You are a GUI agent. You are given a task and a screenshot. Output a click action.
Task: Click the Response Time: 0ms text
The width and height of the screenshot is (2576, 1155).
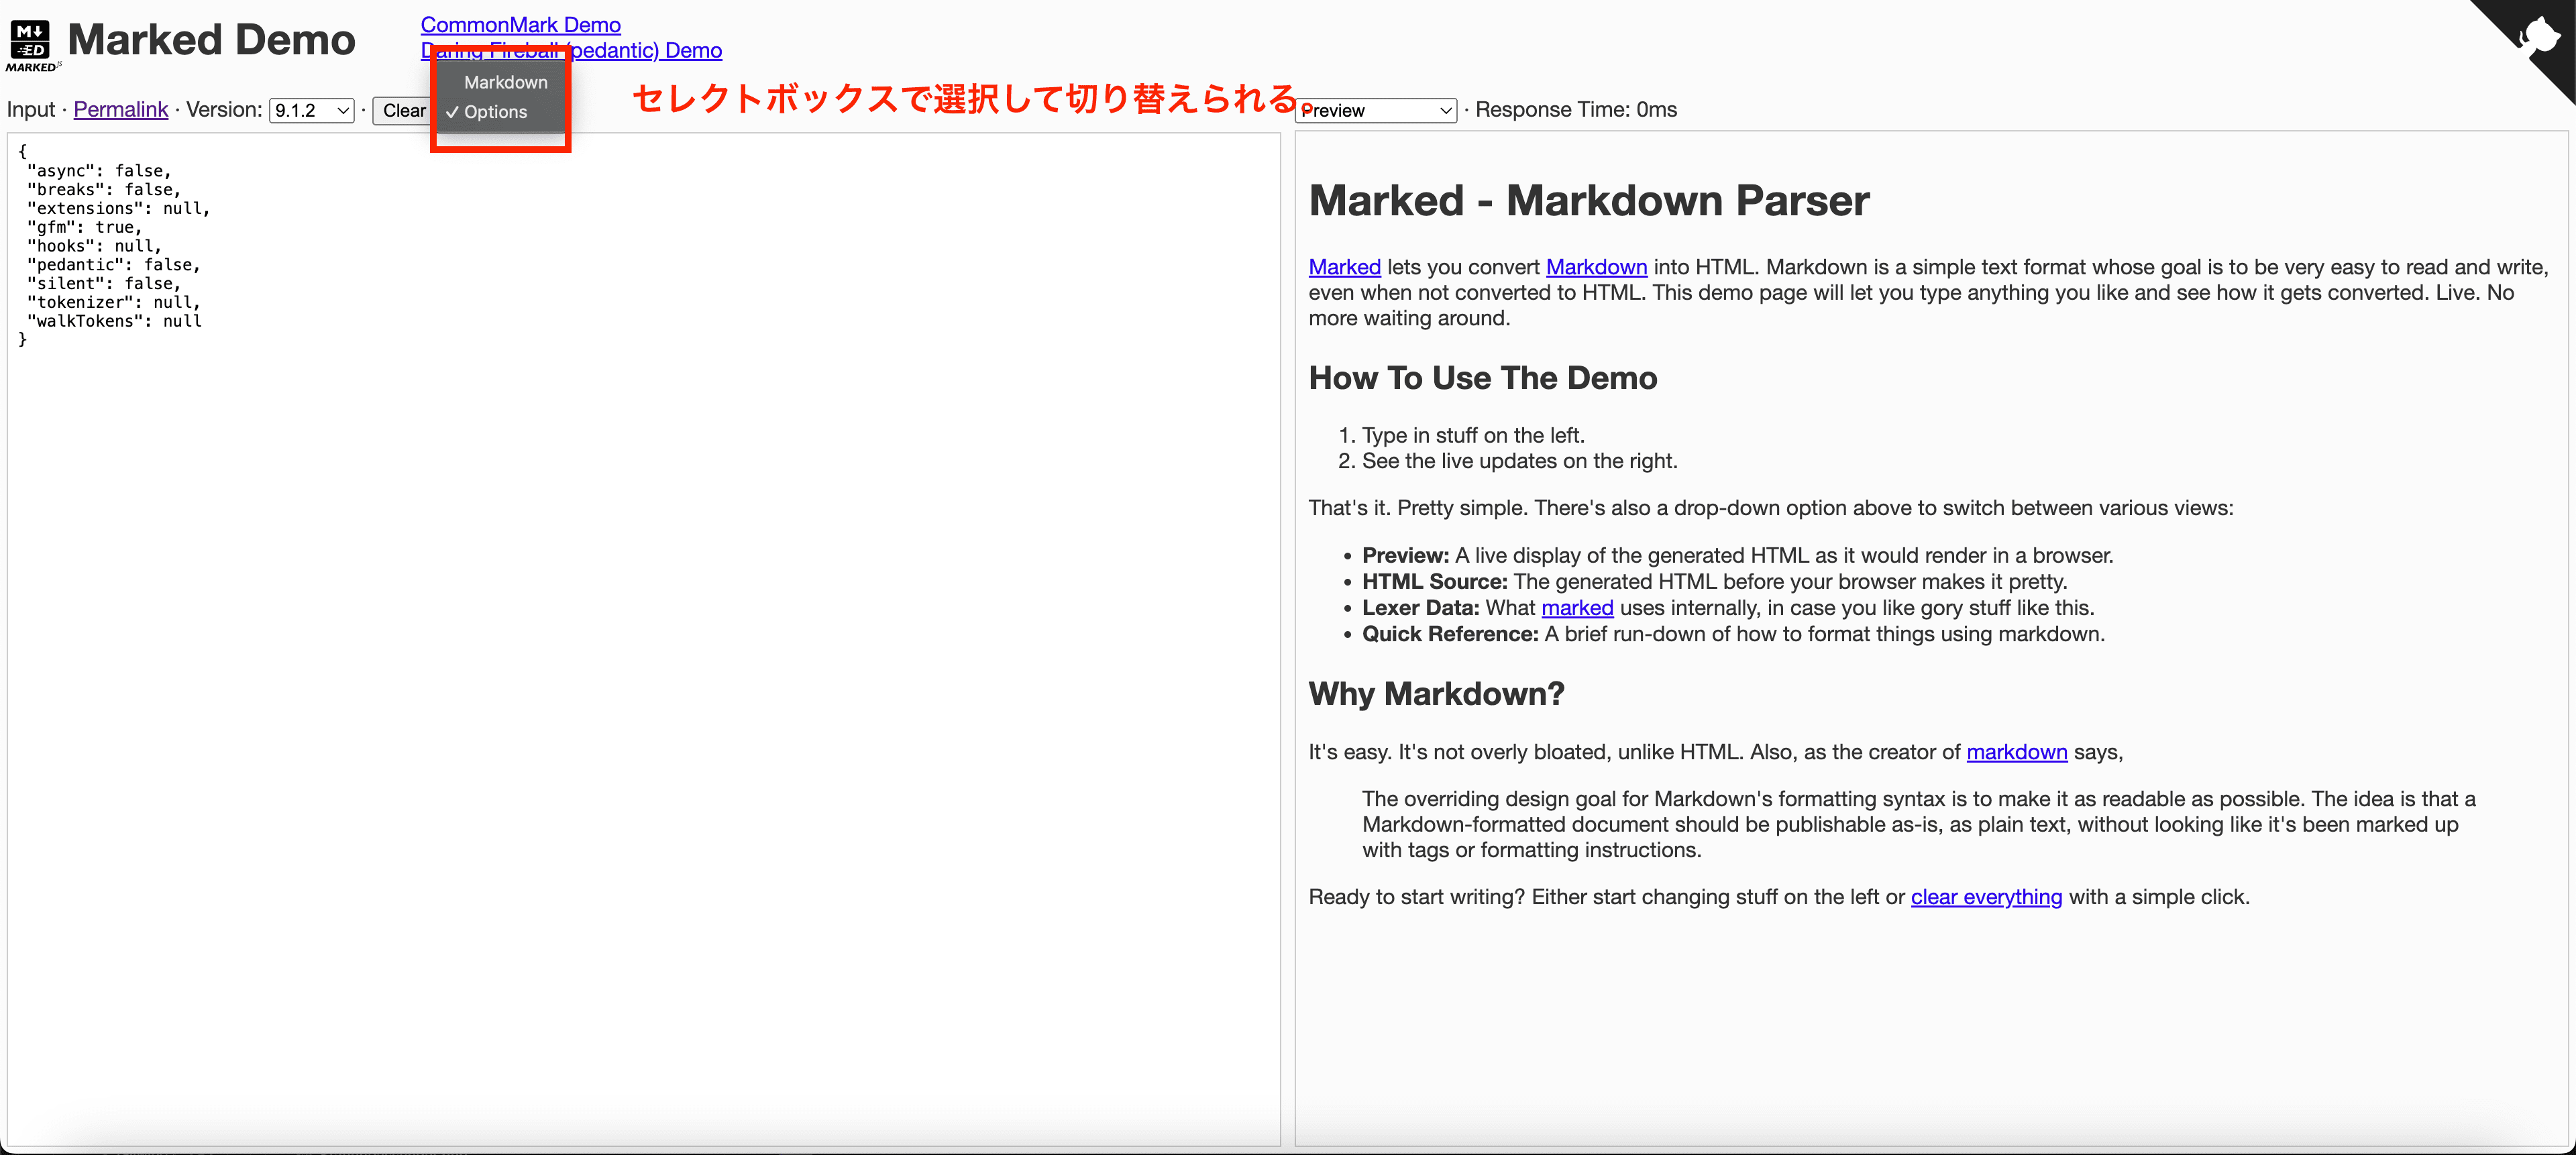click(x=1576, y=110)
